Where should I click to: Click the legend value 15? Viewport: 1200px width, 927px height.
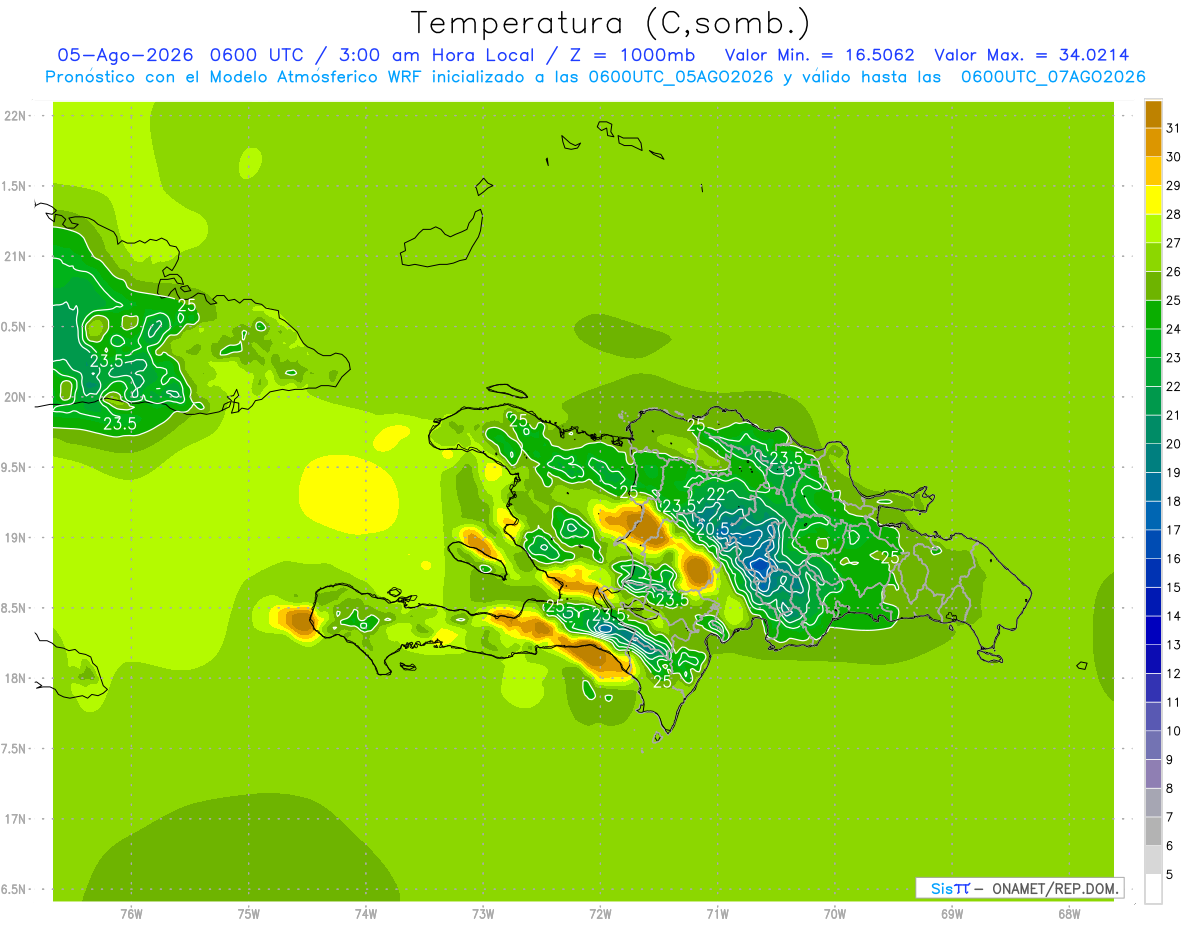(1173, 587)
